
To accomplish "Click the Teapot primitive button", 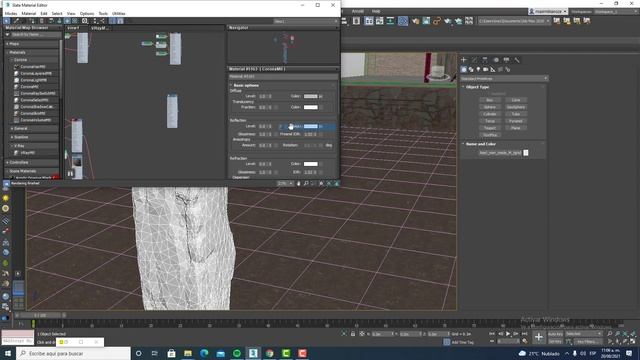I will [490, 128].
